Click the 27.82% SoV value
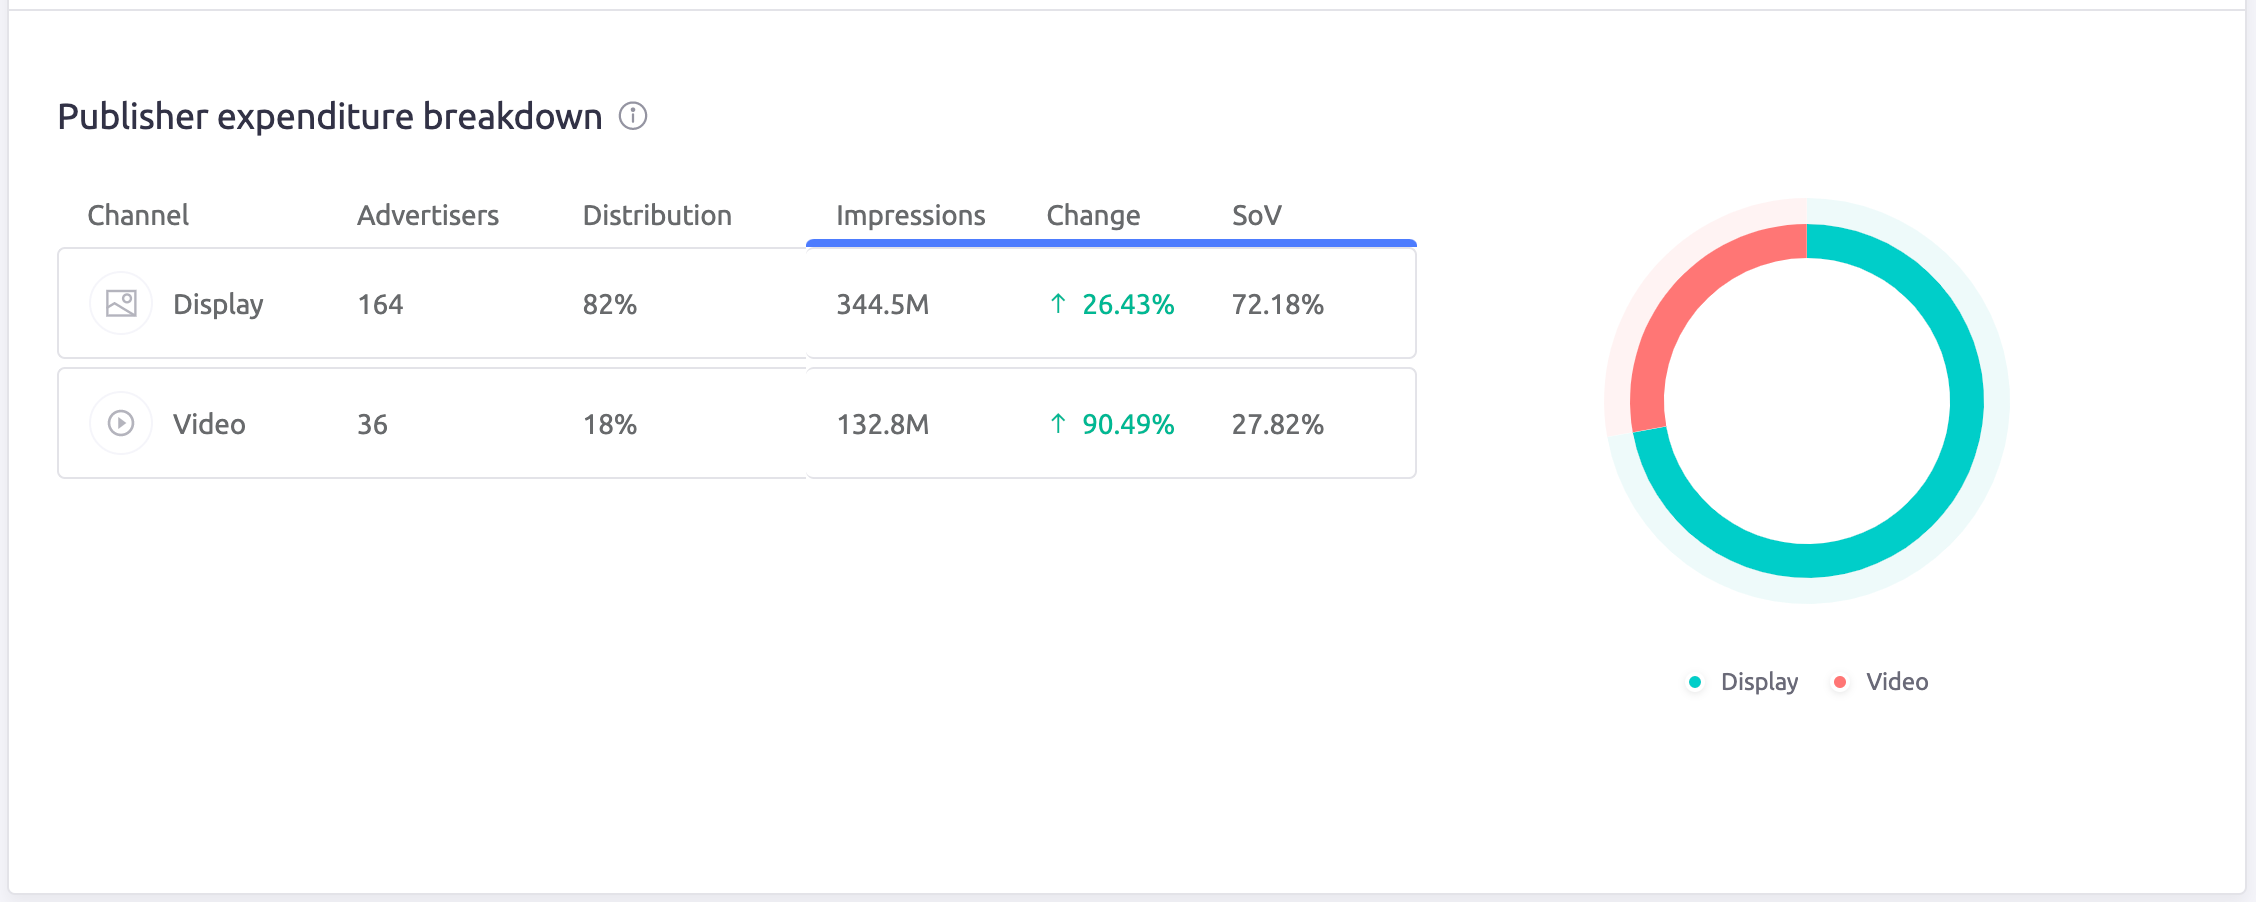 pyautogui.click(x=1278, y=424)
